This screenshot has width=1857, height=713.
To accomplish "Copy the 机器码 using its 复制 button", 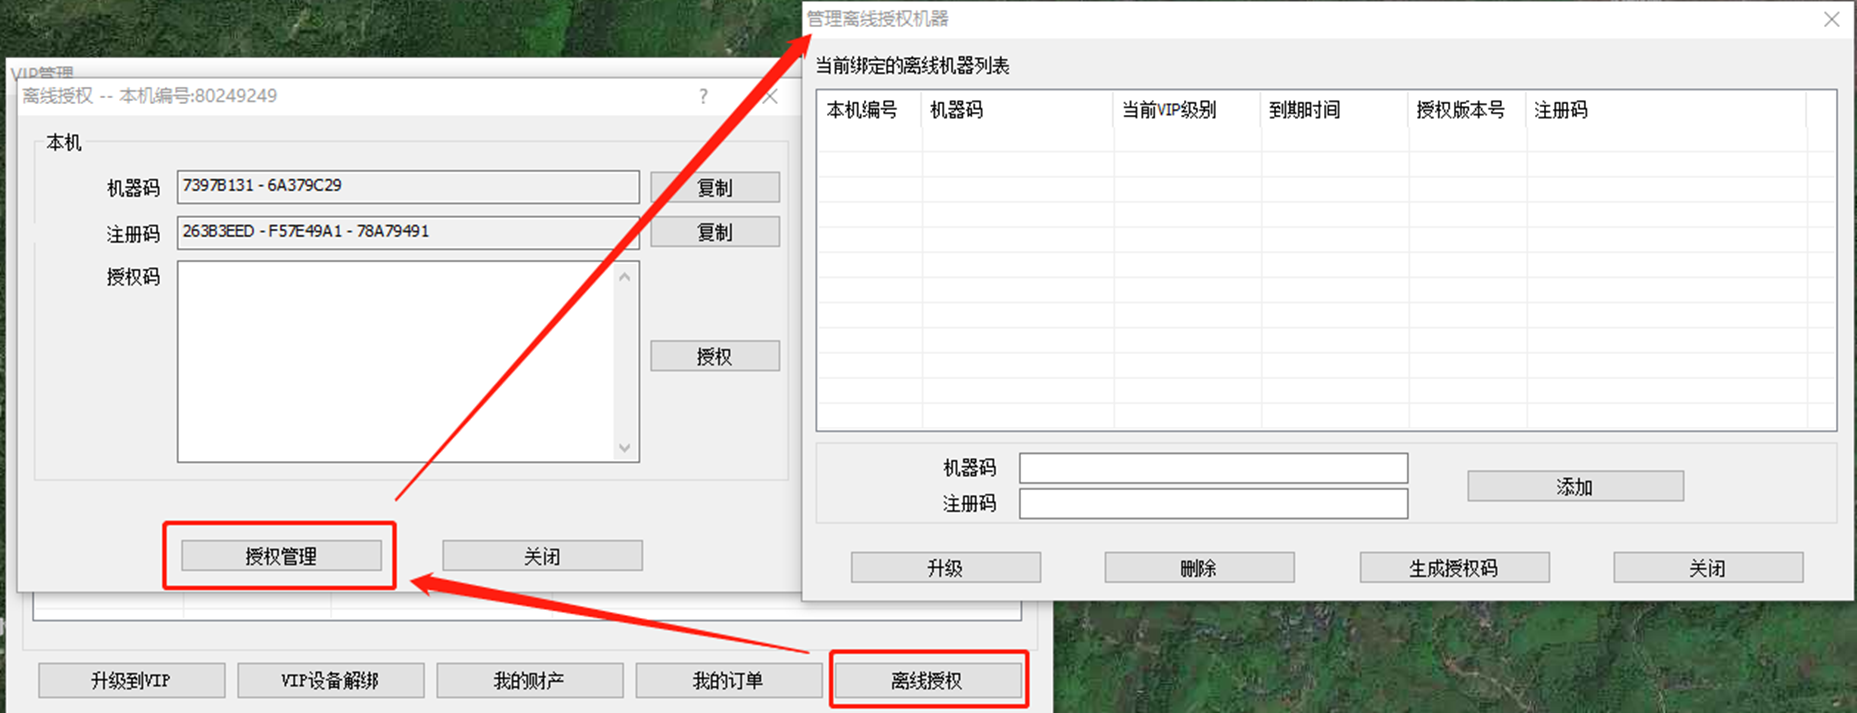I will click(x=714, y=187).
